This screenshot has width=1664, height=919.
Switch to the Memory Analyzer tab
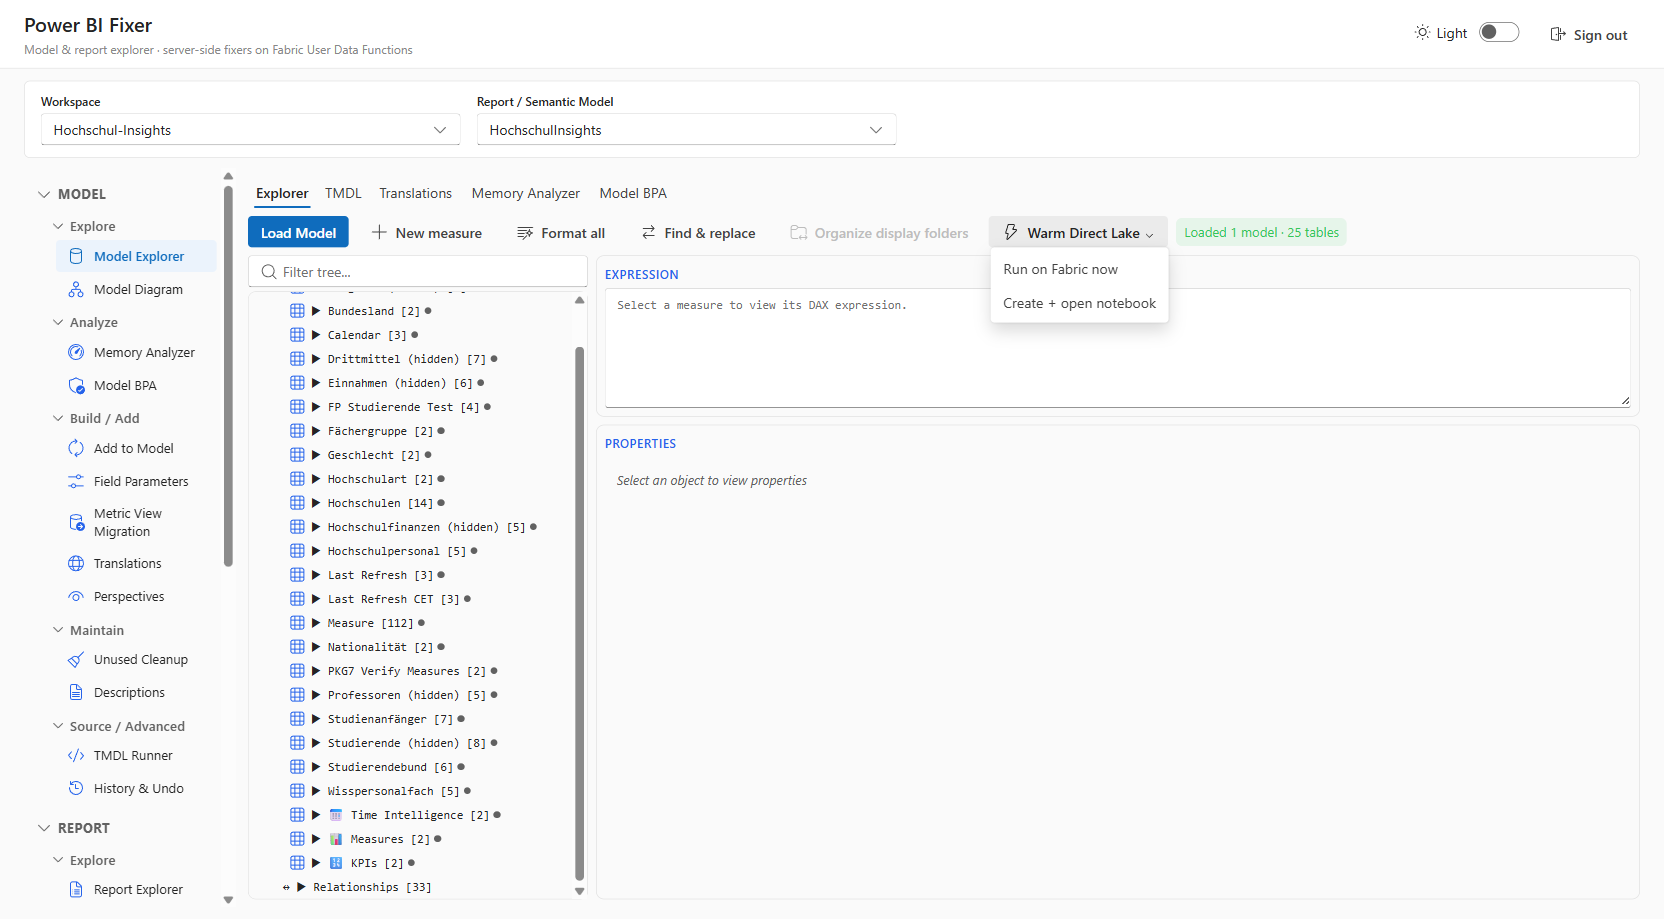click(525, 193)
